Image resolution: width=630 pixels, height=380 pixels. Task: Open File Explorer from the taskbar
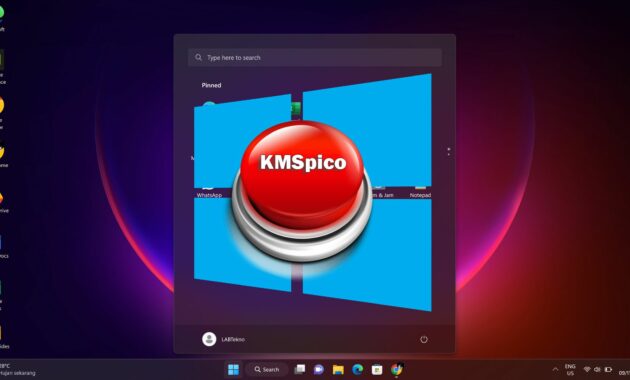coord(338,370)
